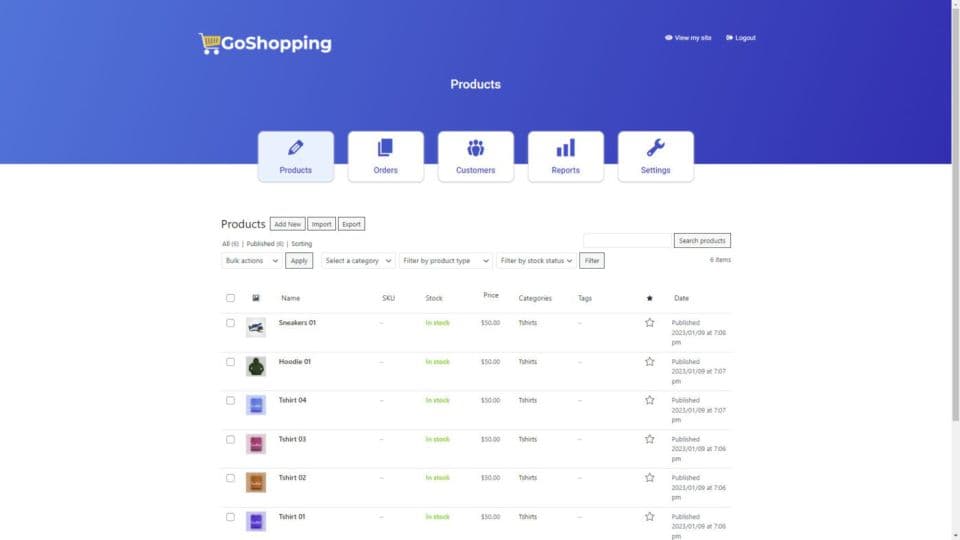960x540 pixels.
Task: Open the Tshirt 03 pink thumbnail
Action: [x=256, y=444]
